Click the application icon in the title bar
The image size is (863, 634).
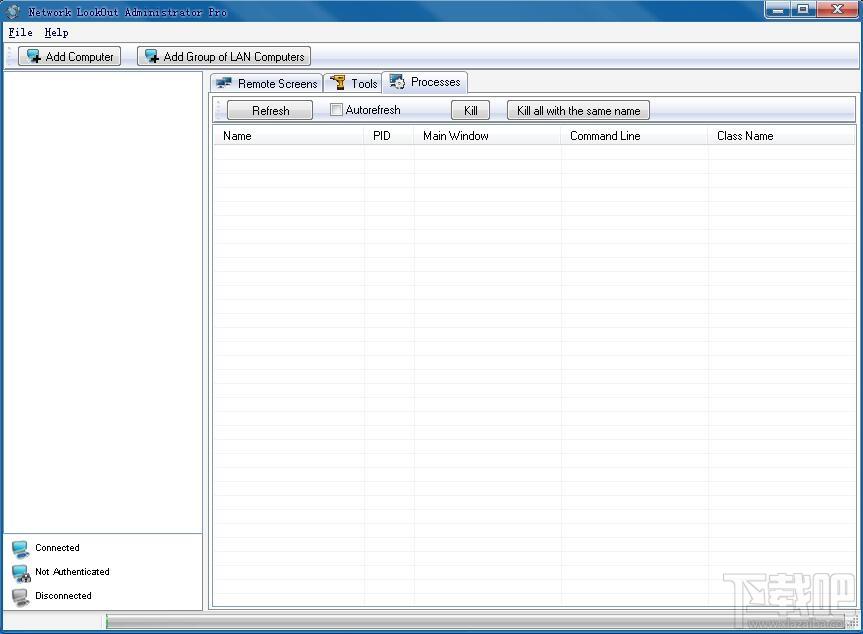(x=13, y=11)
